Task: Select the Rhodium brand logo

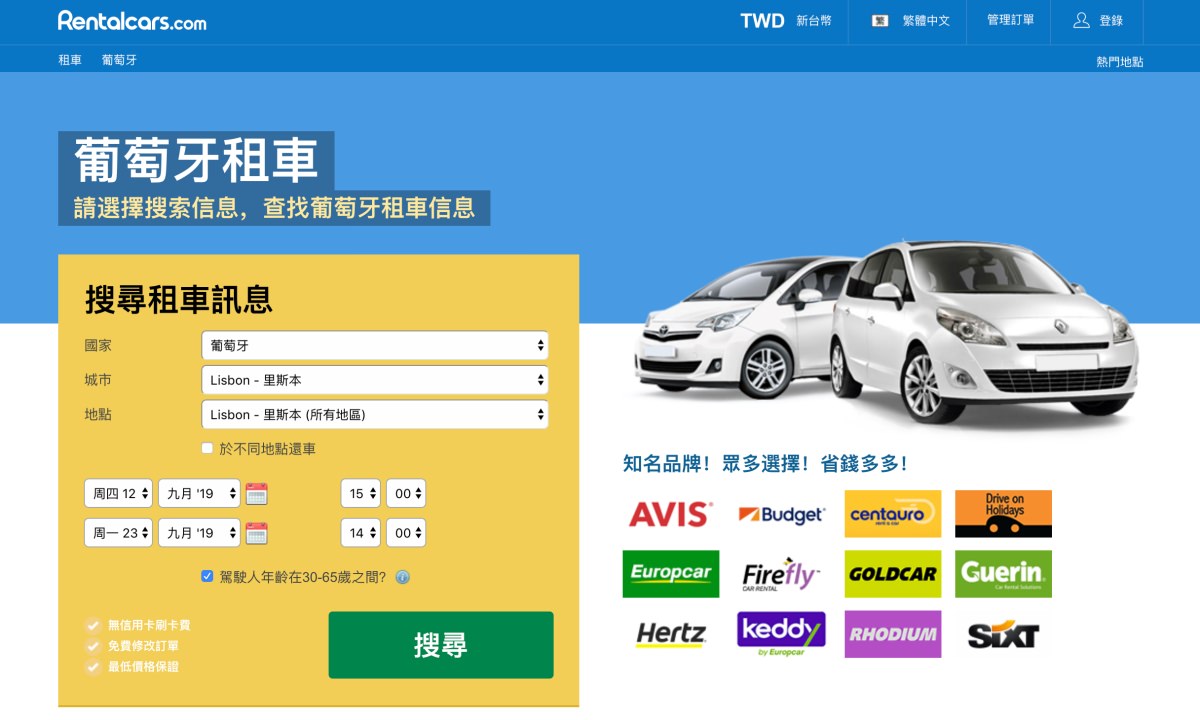Action: point(892,634)
